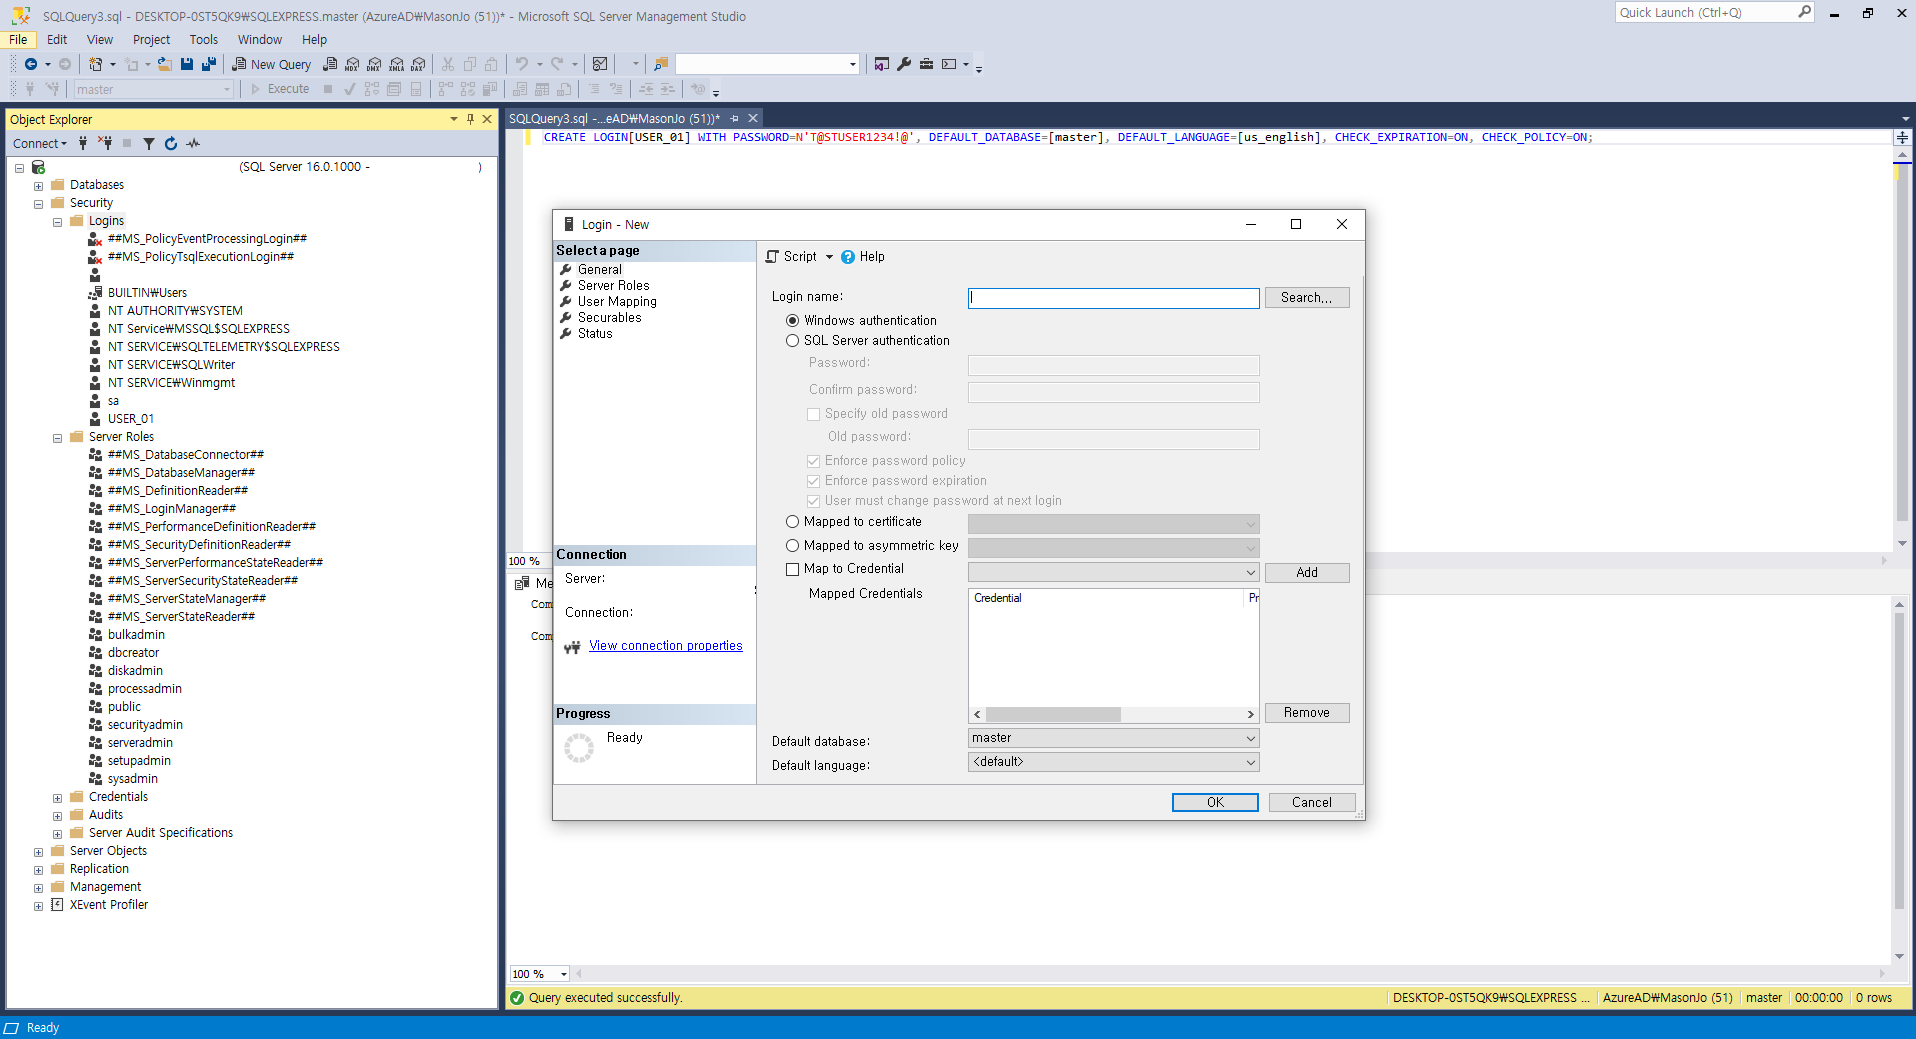Click the New Query toolbar button
1916x1039 pixels.
[x=271, y=64]
